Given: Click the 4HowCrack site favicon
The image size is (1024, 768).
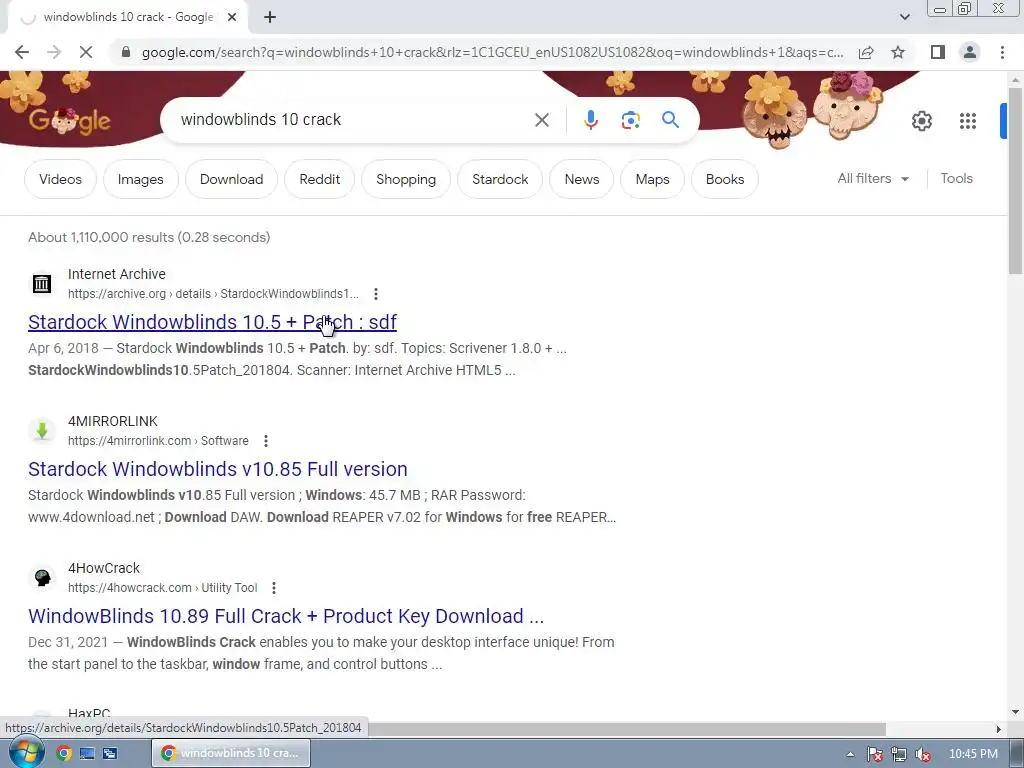Looking at the screenshot, I should click(x=42, y=577).
